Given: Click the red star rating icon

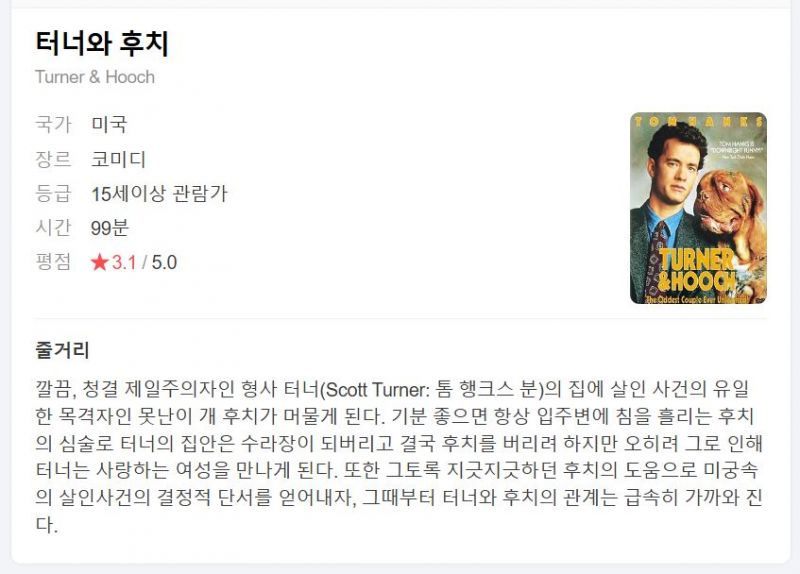Looking at the screenshot, I should [99, 262].
